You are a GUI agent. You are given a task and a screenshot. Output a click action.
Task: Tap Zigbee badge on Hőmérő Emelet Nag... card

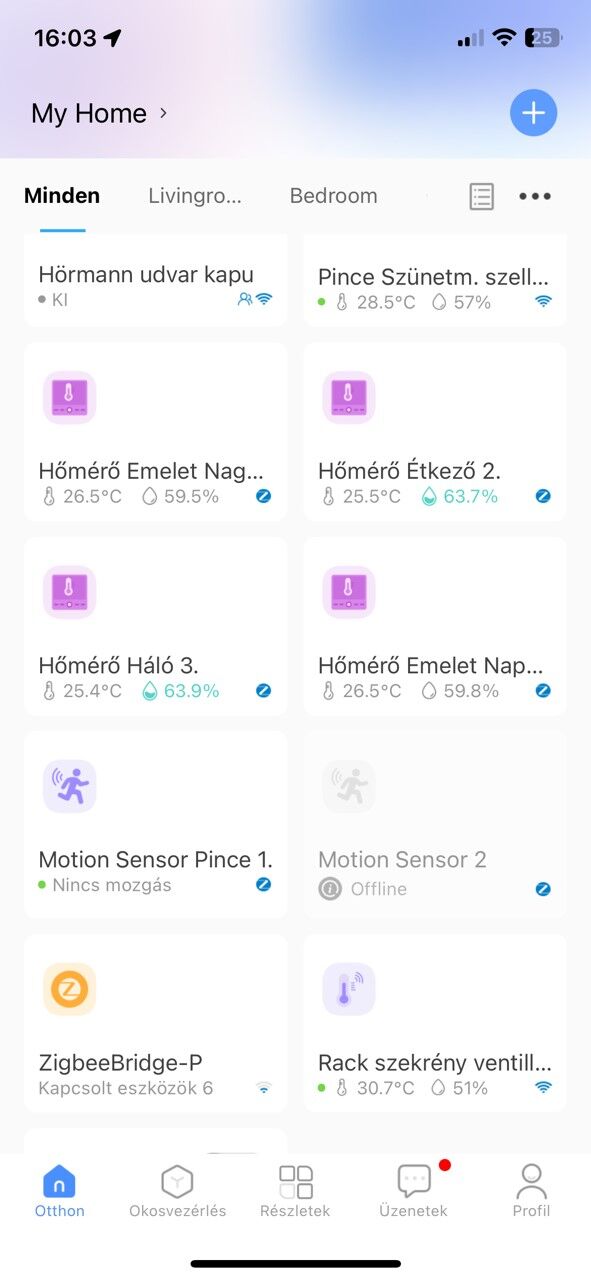pos(264,496)
